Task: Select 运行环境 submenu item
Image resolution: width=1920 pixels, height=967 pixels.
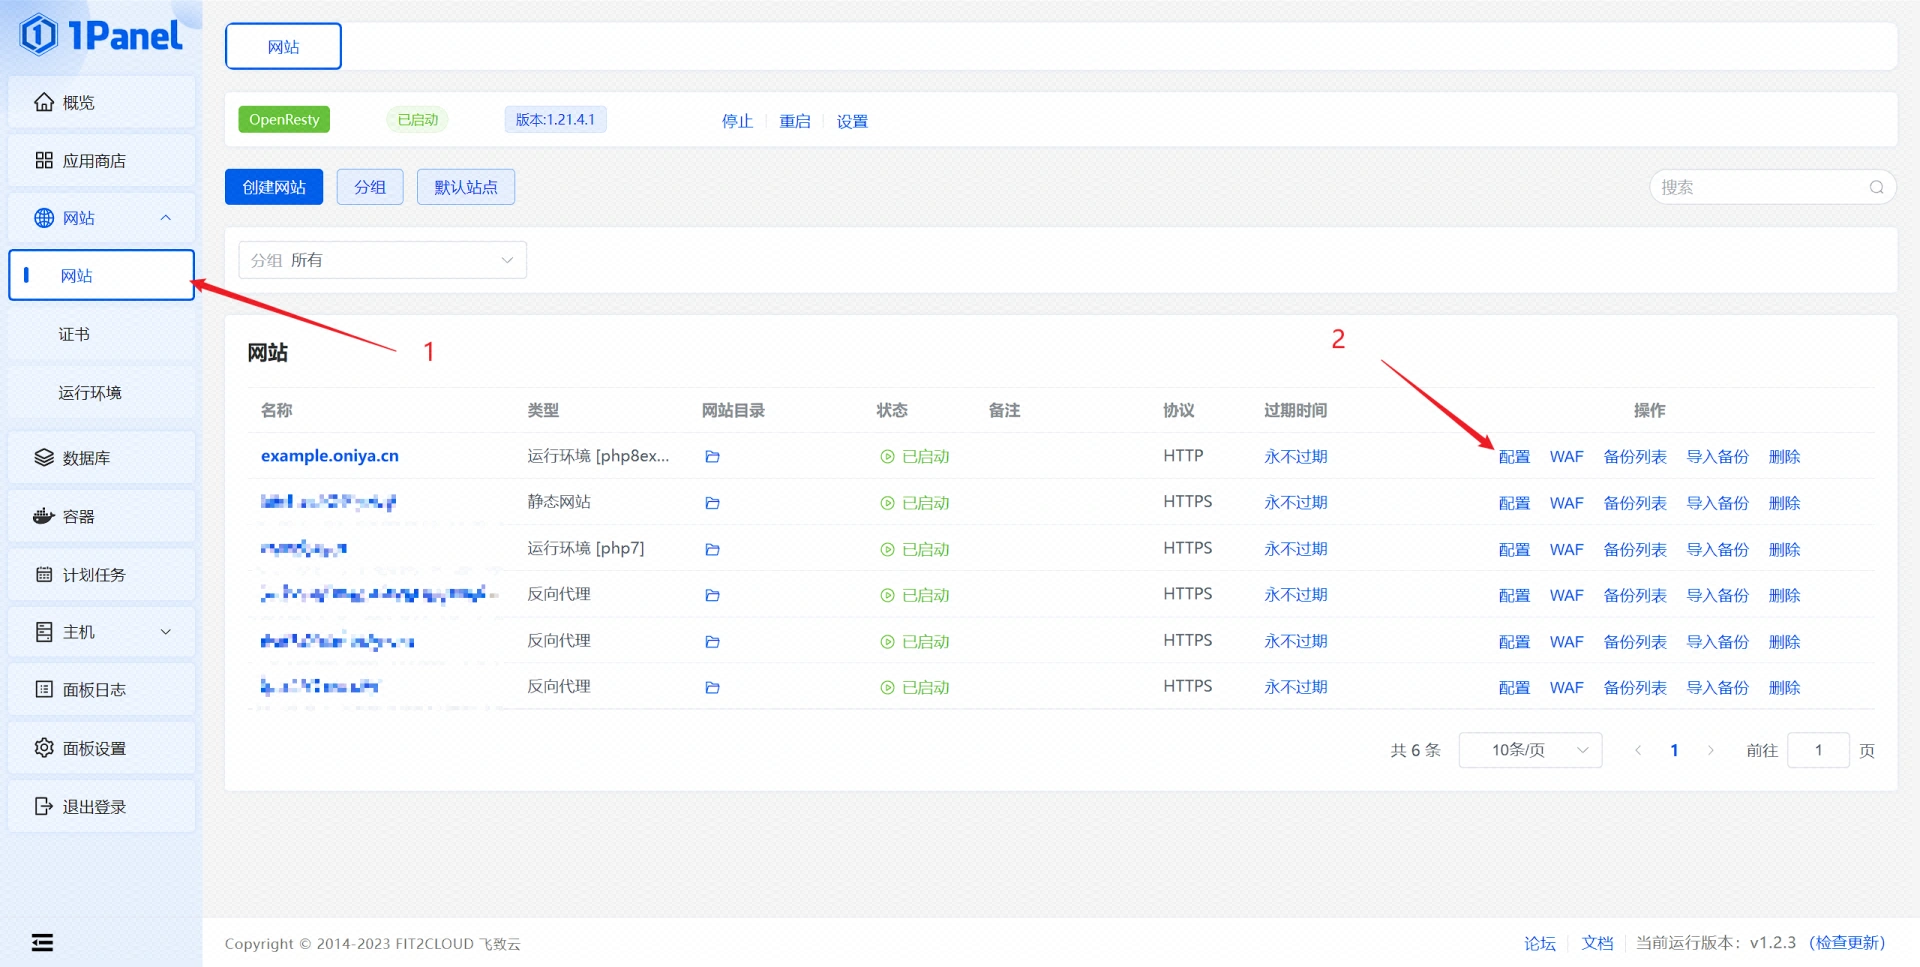Action: [x=101, y=392]
